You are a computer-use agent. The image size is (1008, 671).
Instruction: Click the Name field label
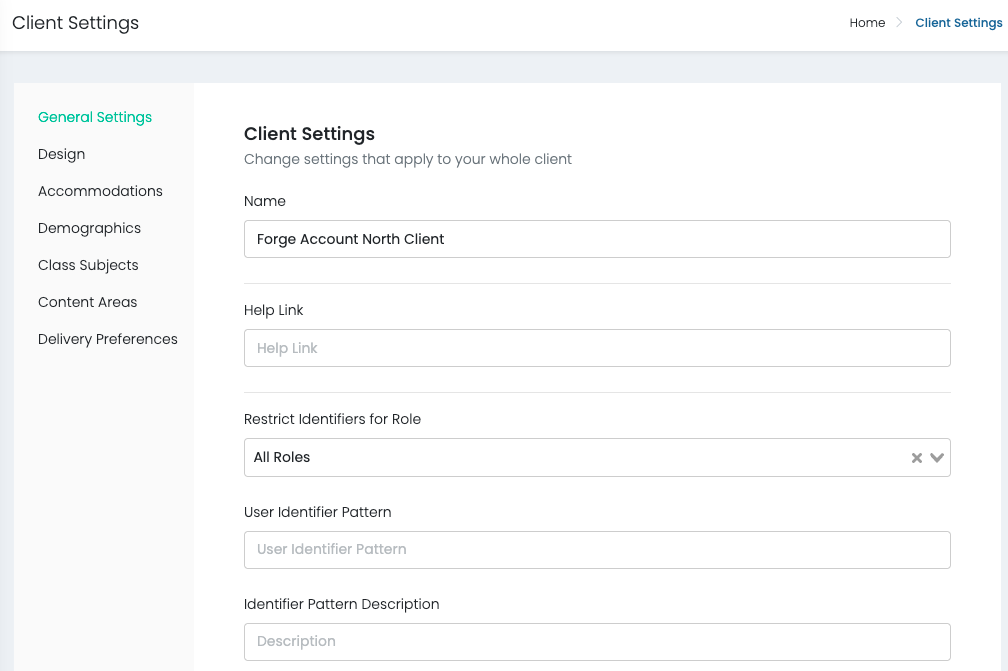[265, 201]
